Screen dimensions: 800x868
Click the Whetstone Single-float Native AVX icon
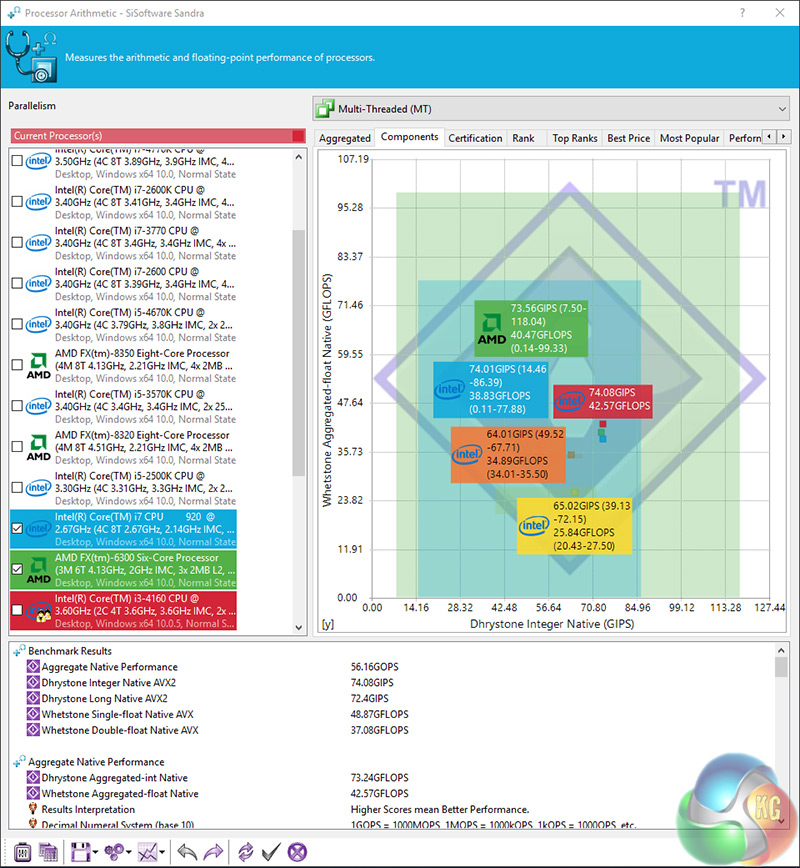pos(33,714)
